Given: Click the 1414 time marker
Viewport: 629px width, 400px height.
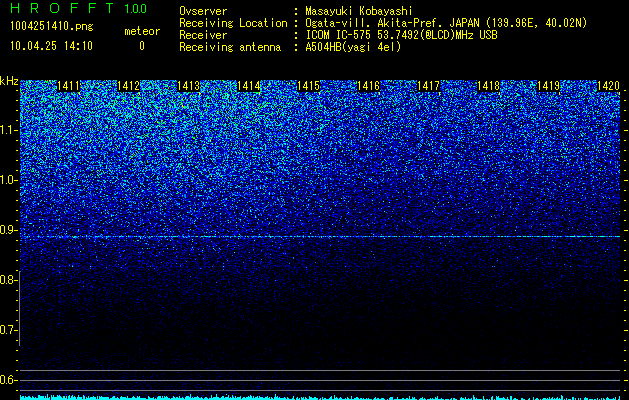Looking at the screenshot, I should [249, 86].
